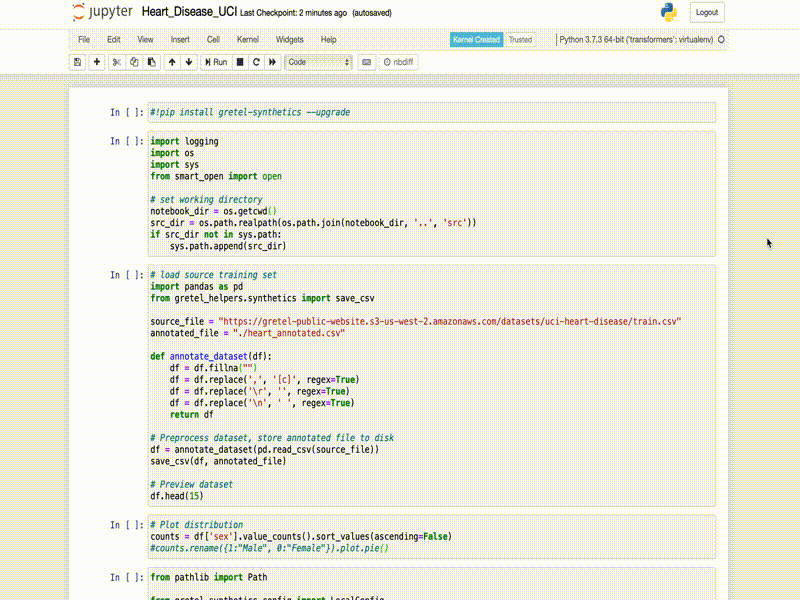Open the Insert menu

coord(180,40)
